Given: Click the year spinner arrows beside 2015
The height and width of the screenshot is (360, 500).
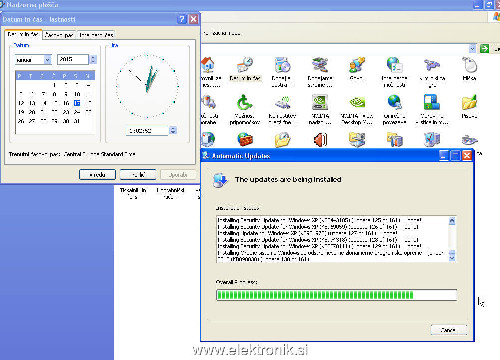Looking at the screenshot, I should pos(93,59).
